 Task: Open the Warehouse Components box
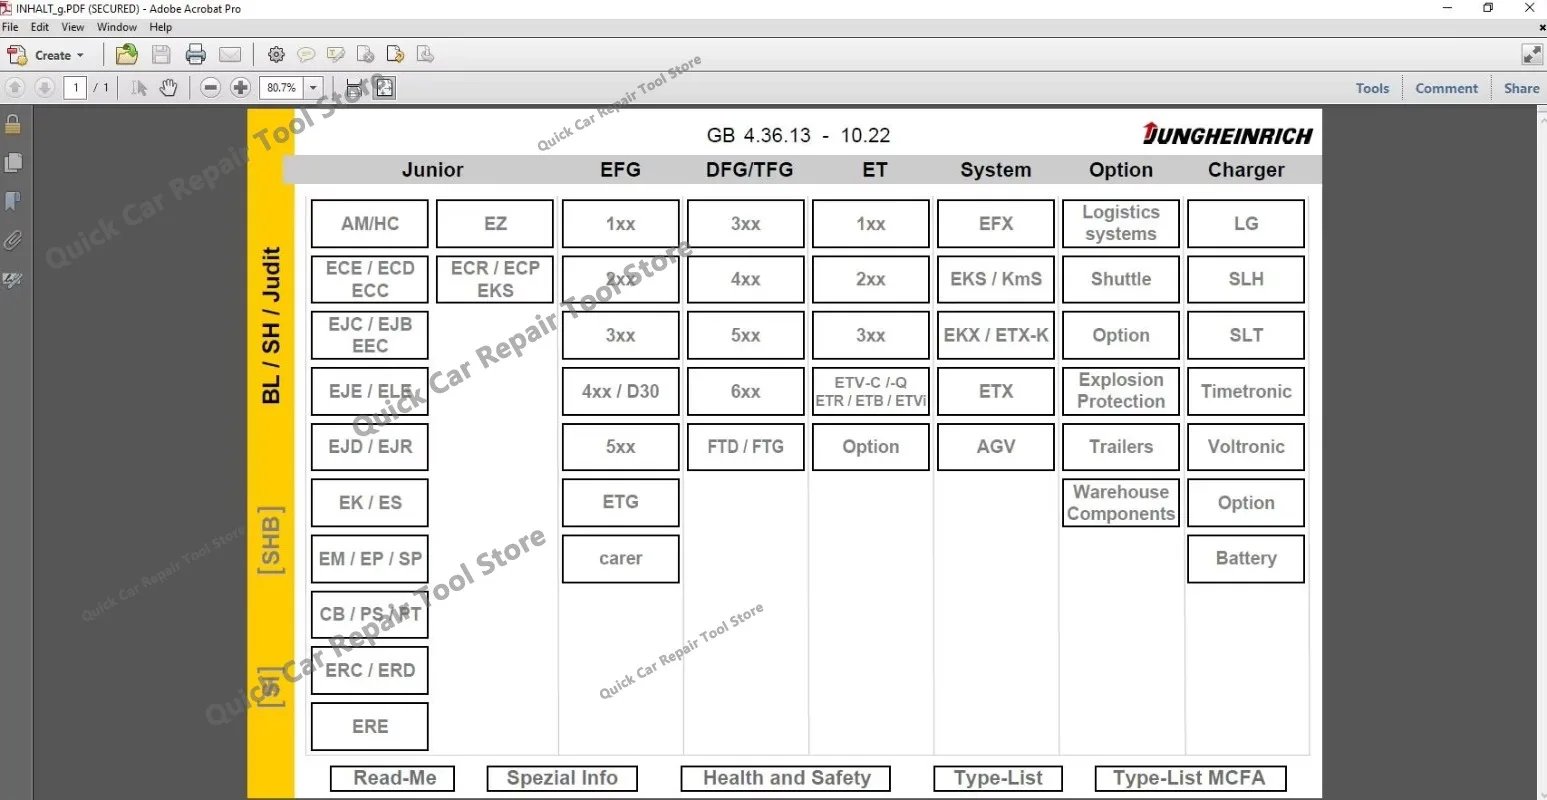1121,503
